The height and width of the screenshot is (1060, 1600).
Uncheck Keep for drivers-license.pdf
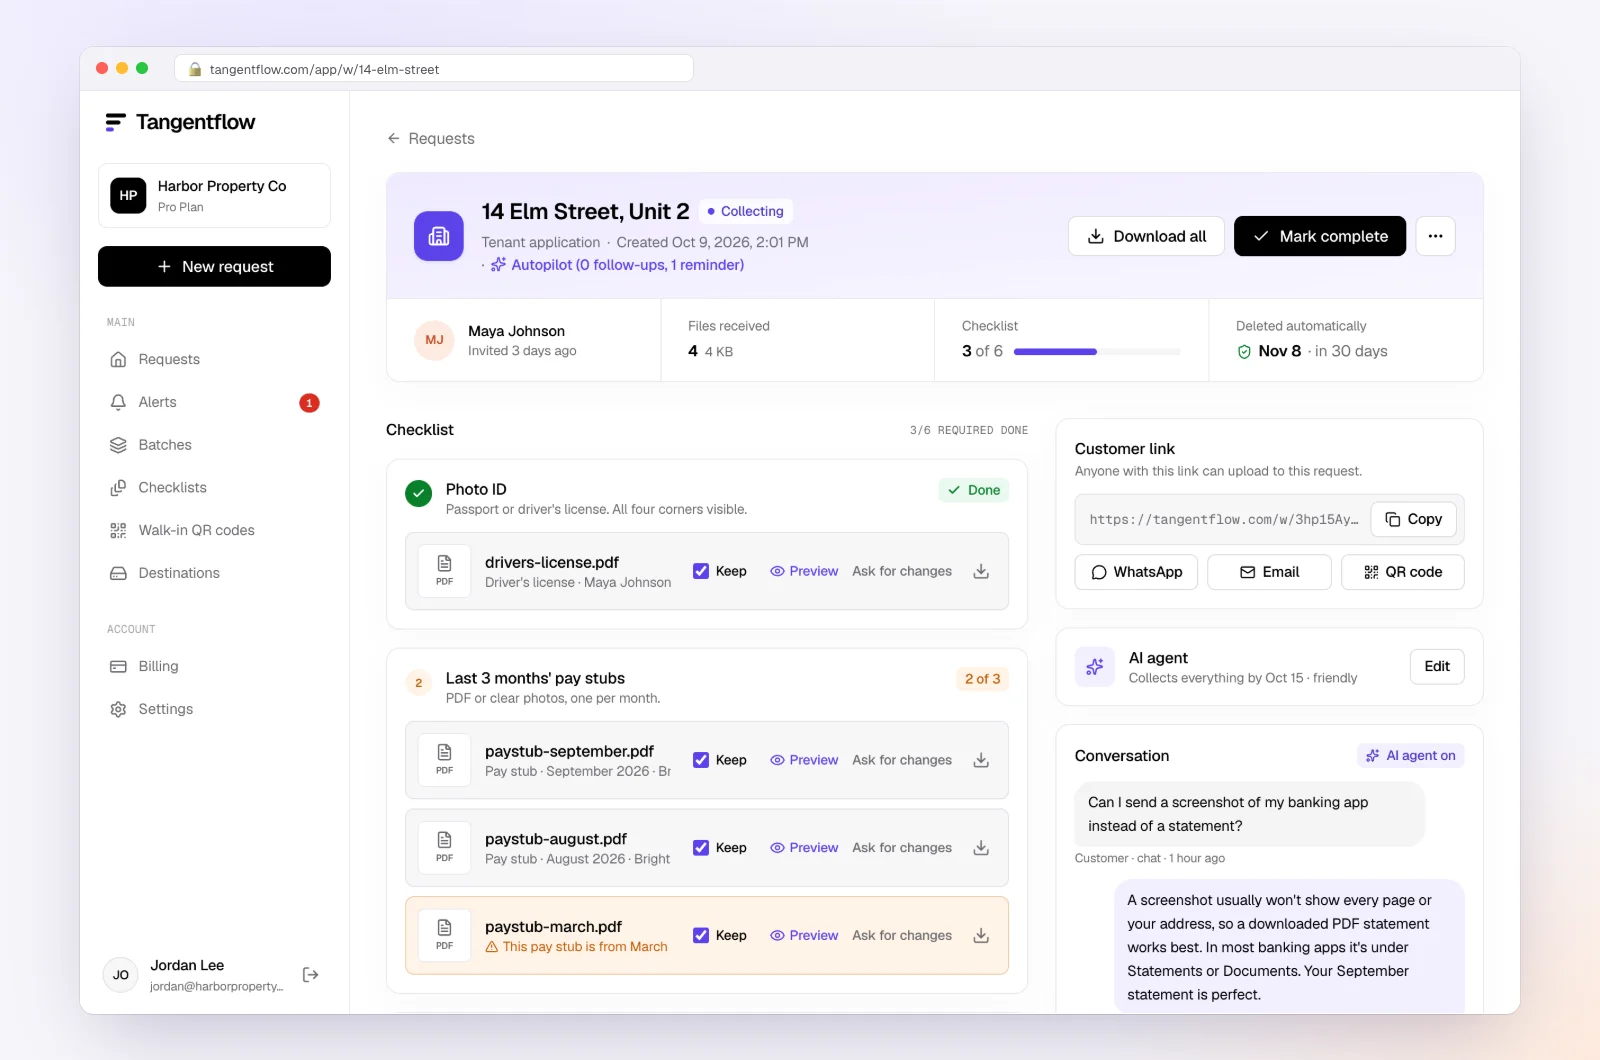tap(701, 571)
